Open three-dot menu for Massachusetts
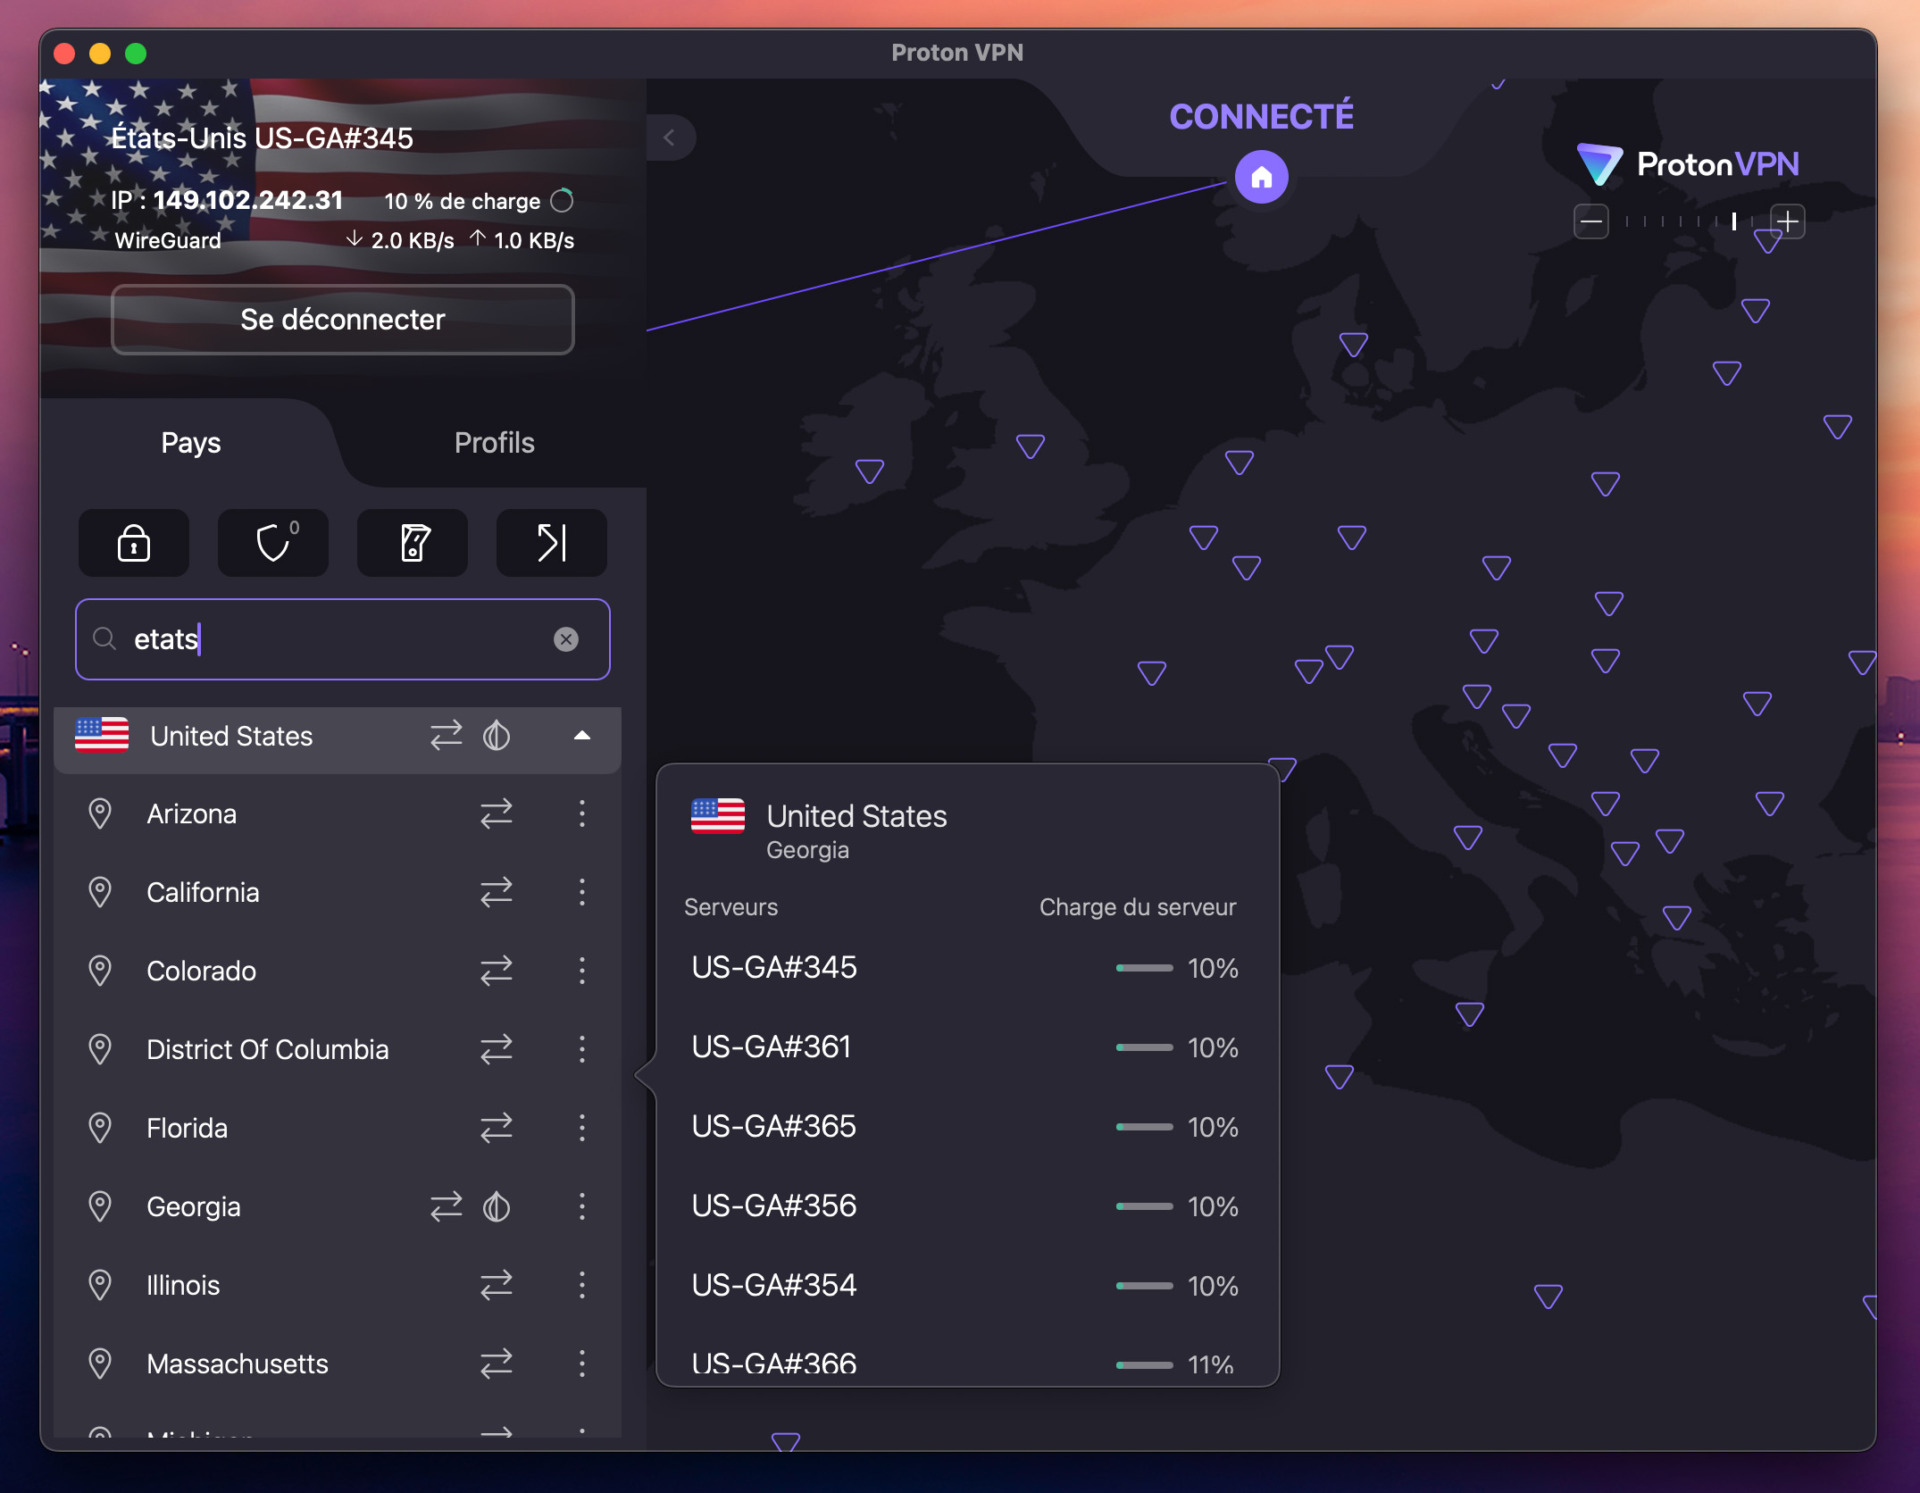 coord(582,1363)
